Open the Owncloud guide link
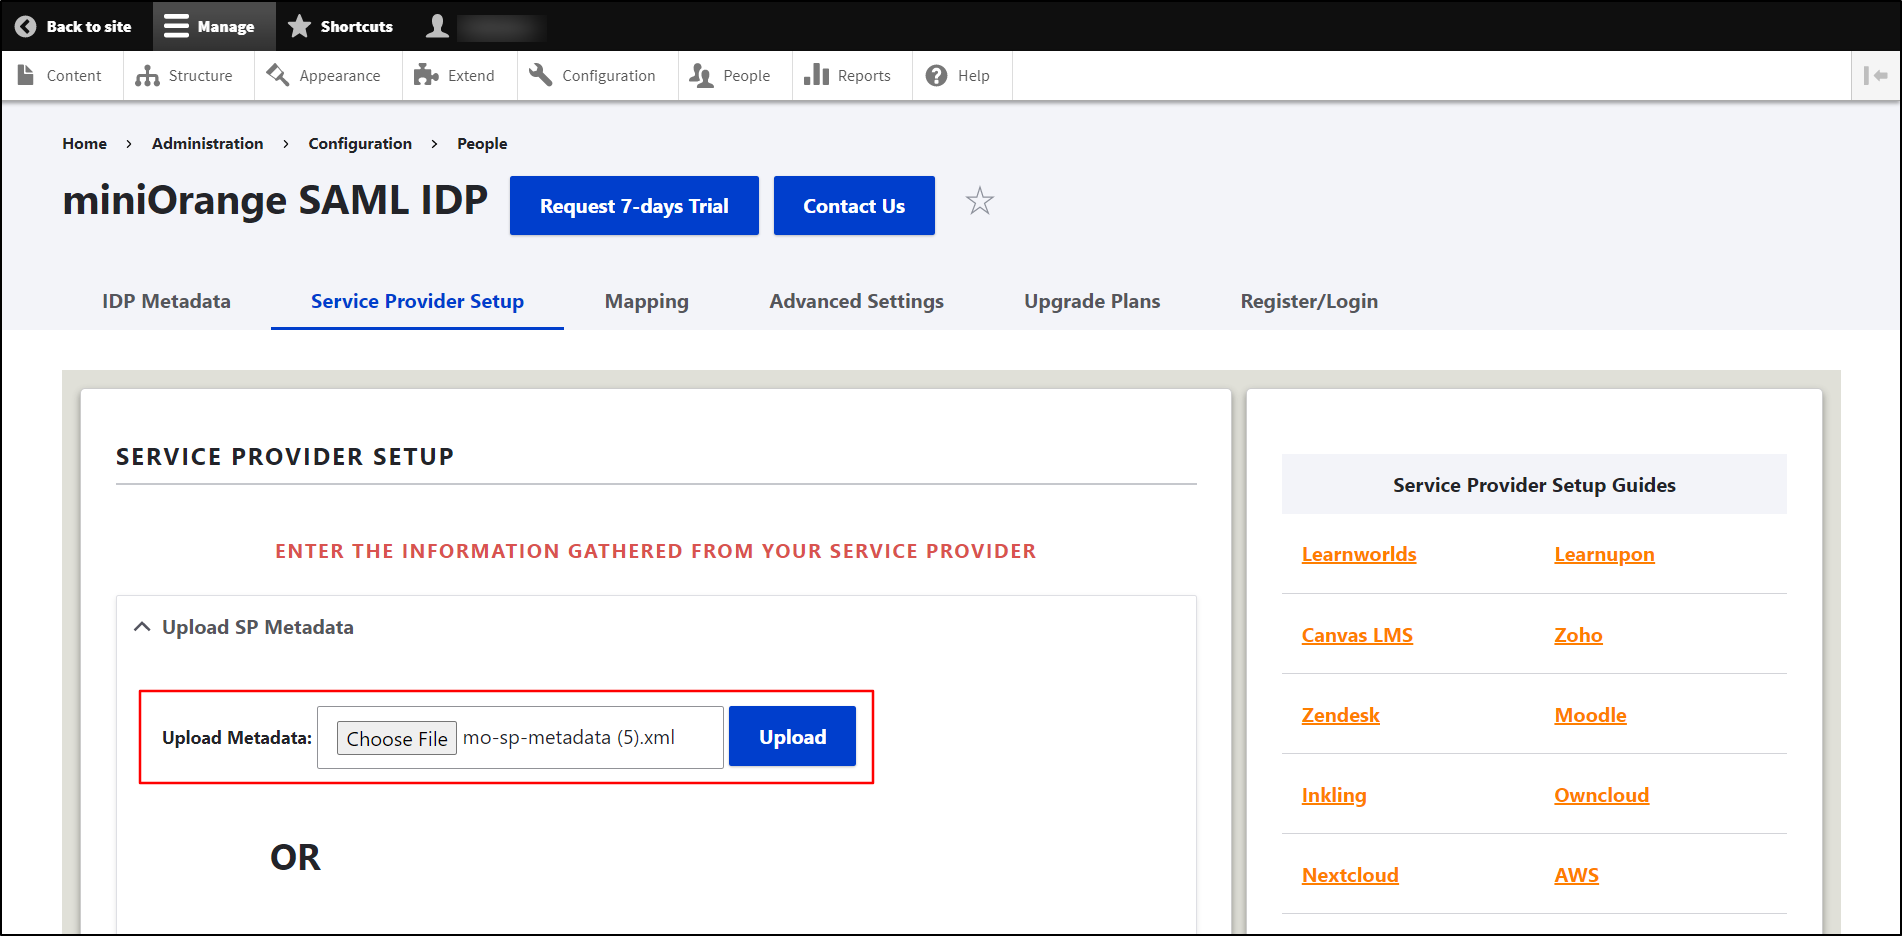The image size is (1902, 936). [x=1601, y=795]
